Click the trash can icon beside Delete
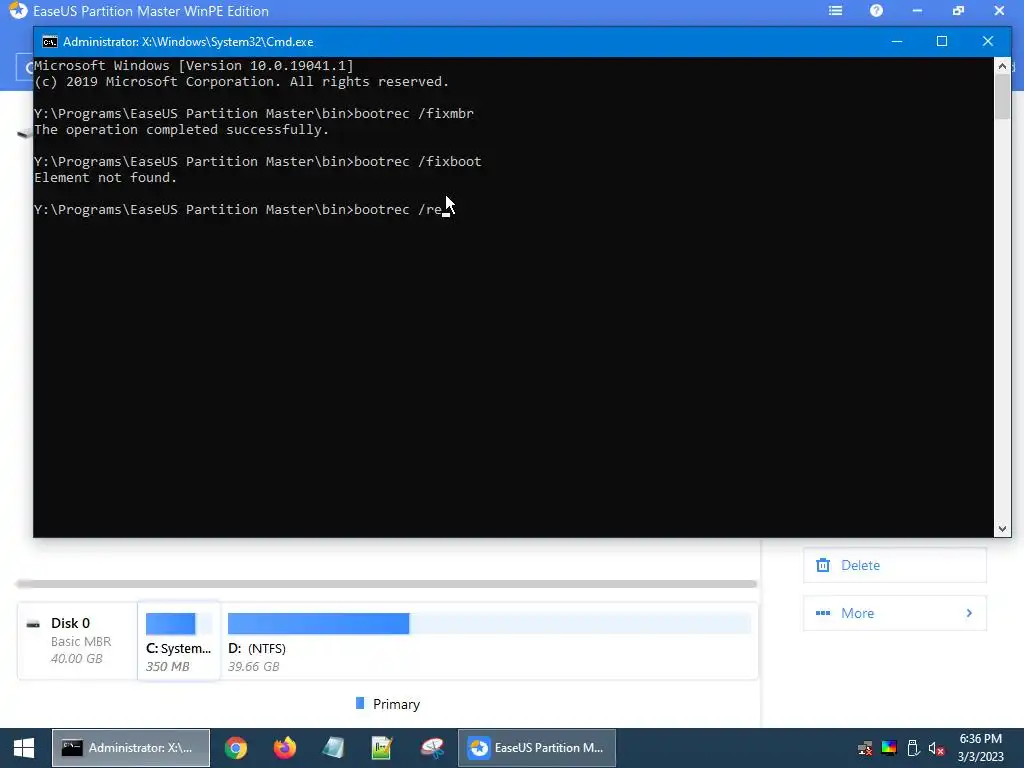This screenshot has height=768, width=1024. (823, 566)
